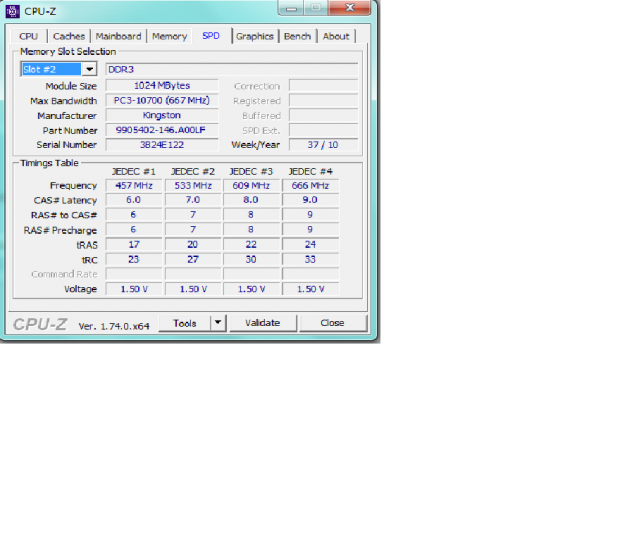This screenshot has height=552, width=620.
Task: Open the Graphics tab
Action: pyautogui.click(x=255, y=36)
